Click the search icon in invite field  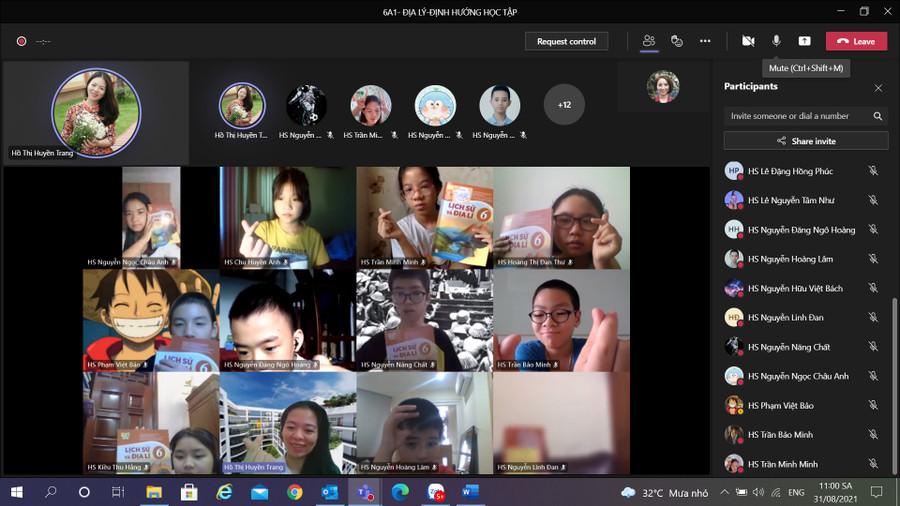[x=878, y=116]
